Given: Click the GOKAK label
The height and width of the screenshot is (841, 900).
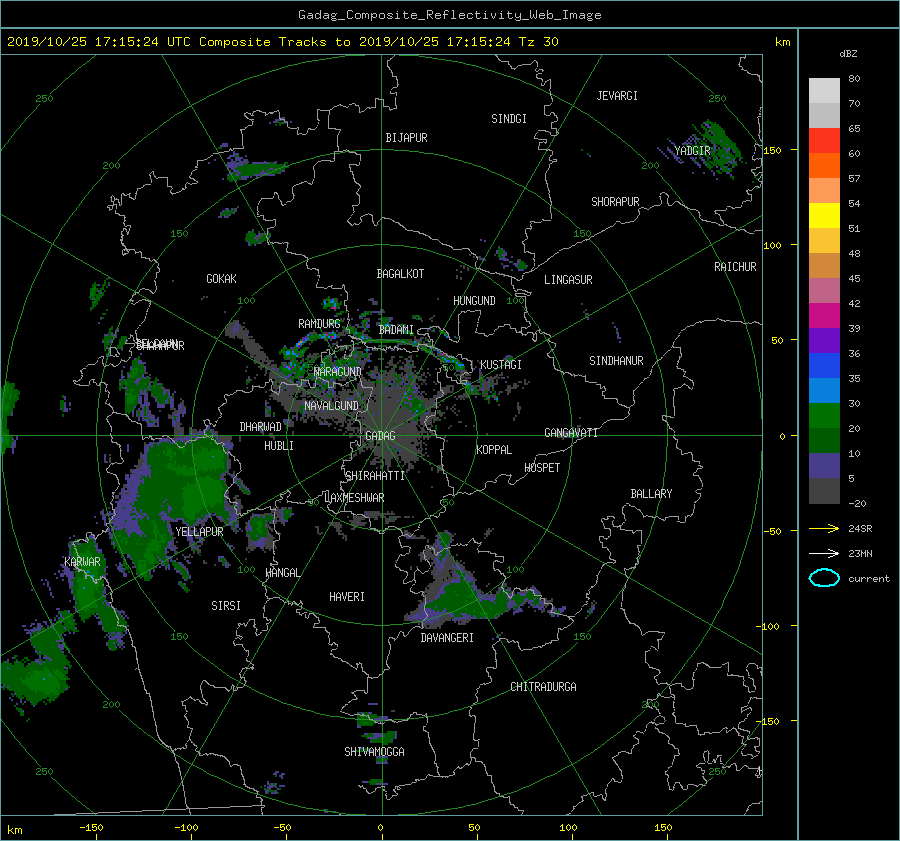Looking at the screenshot, I should click(221, 279).
